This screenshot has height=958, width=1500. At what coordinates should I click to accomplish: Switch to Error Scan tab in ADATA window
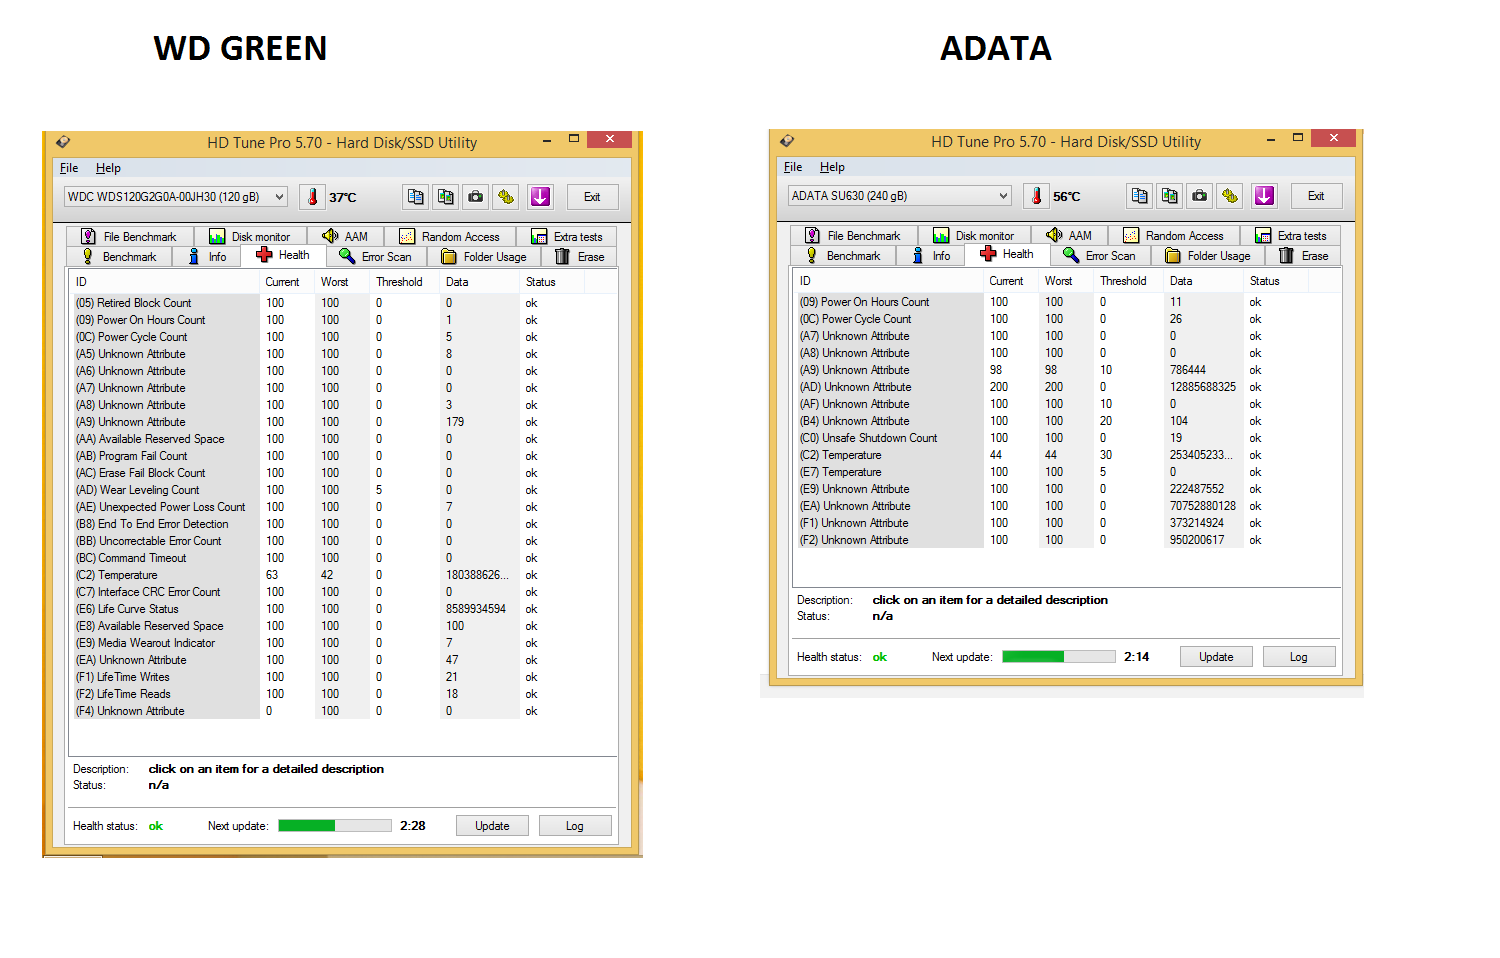click(x=1100, y=256)
